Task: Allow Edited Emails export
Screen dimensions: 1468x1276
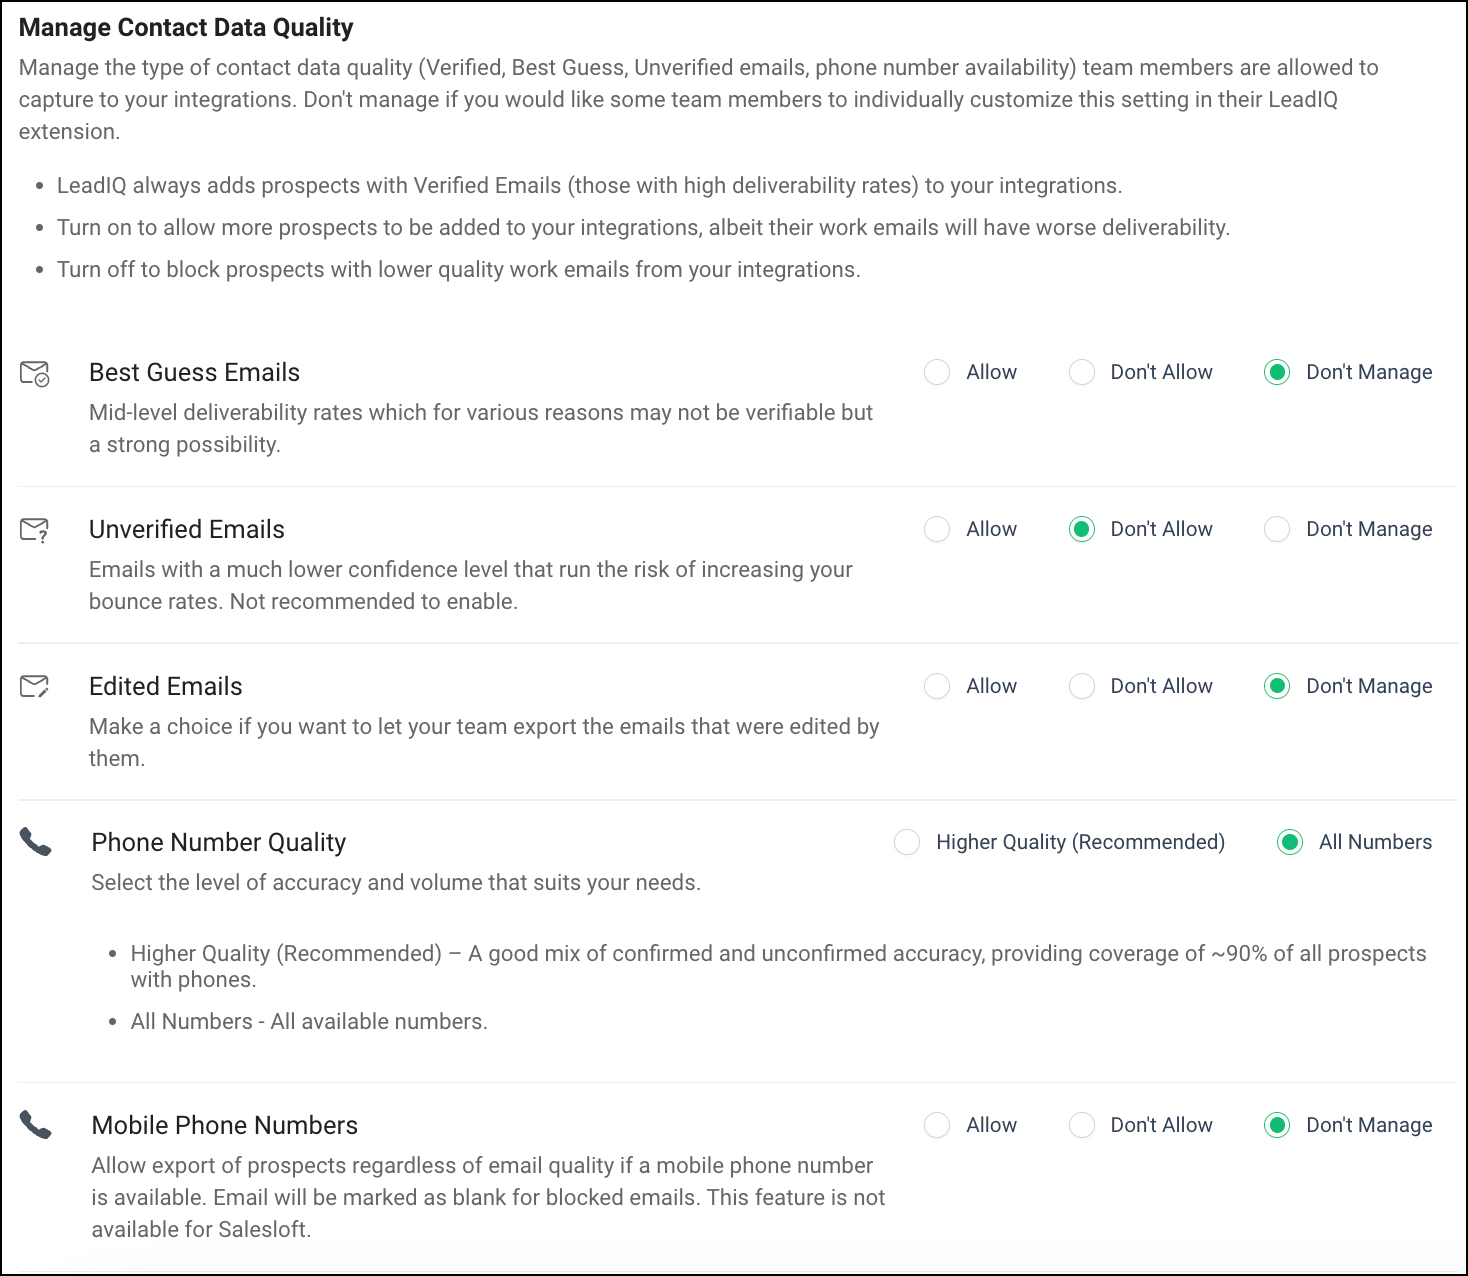Action: pyautogui.click(x=937, y=686)
